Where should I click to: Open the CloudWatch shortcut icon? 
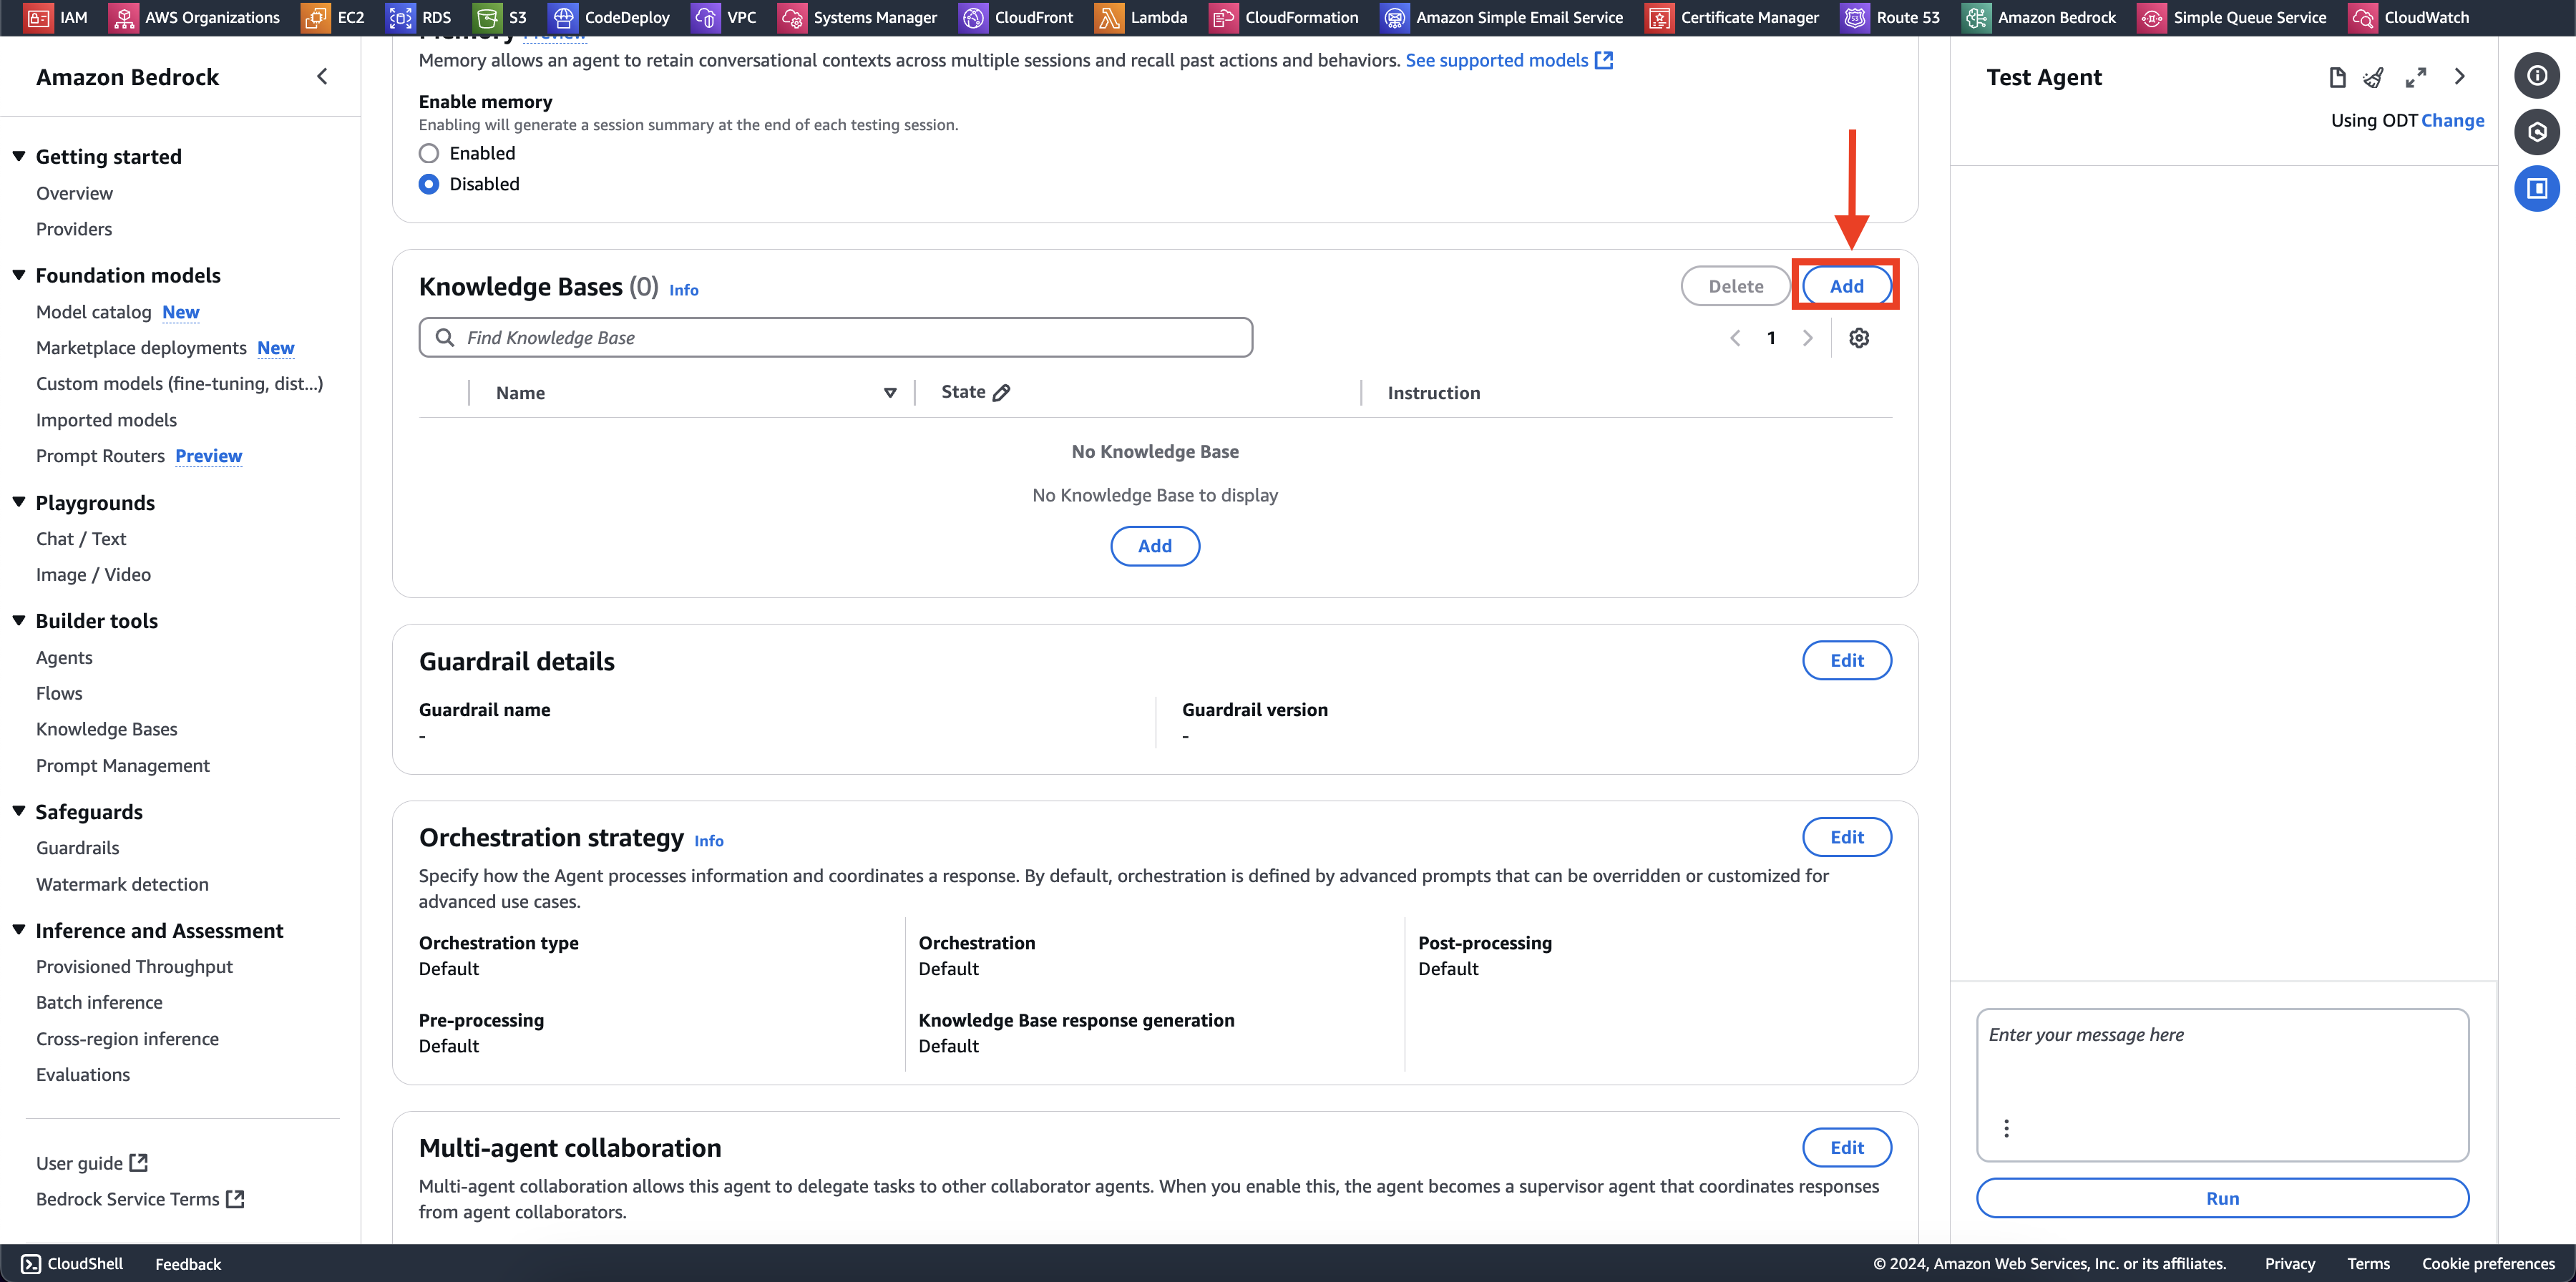[2362, 17]
